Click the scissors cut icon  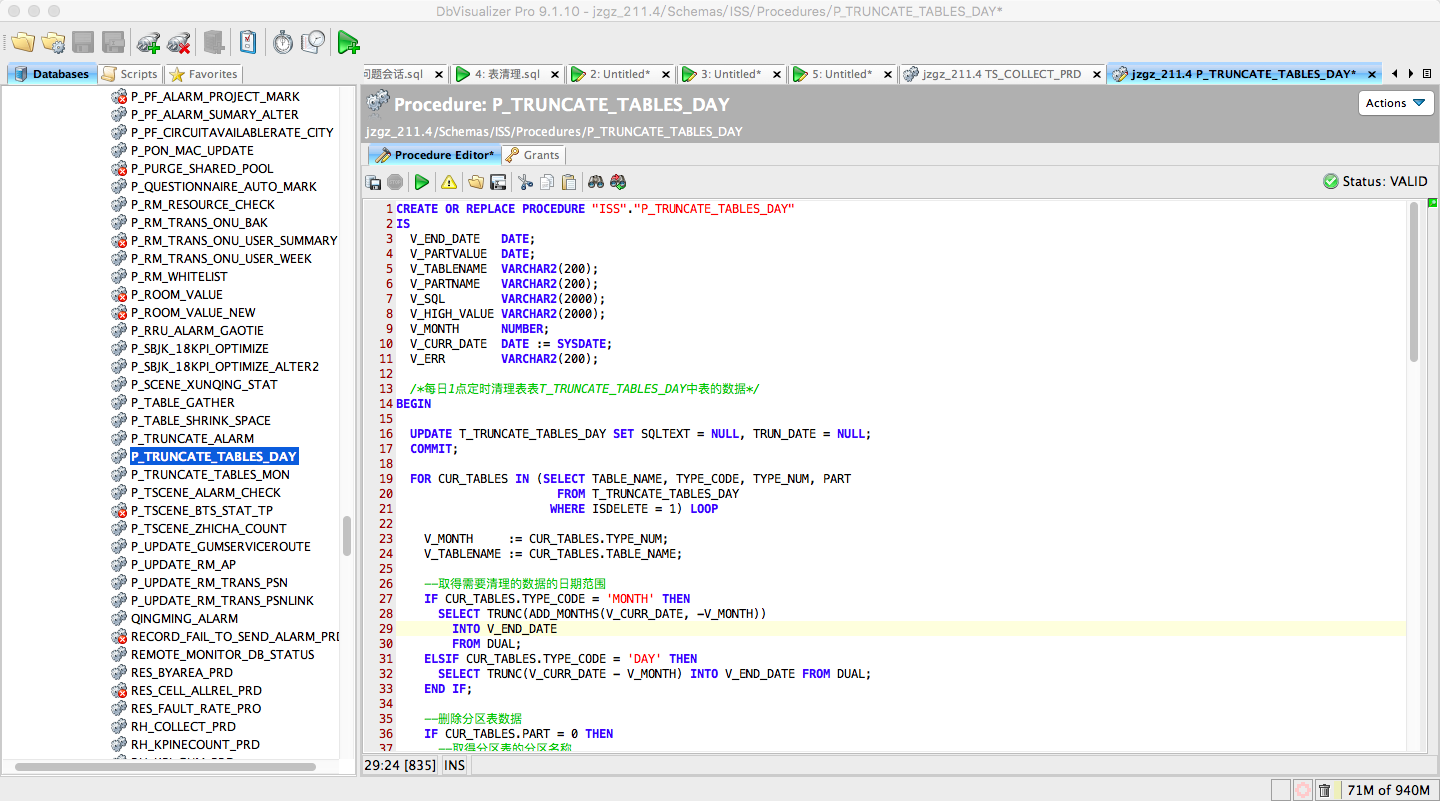[x=524, y=182]
